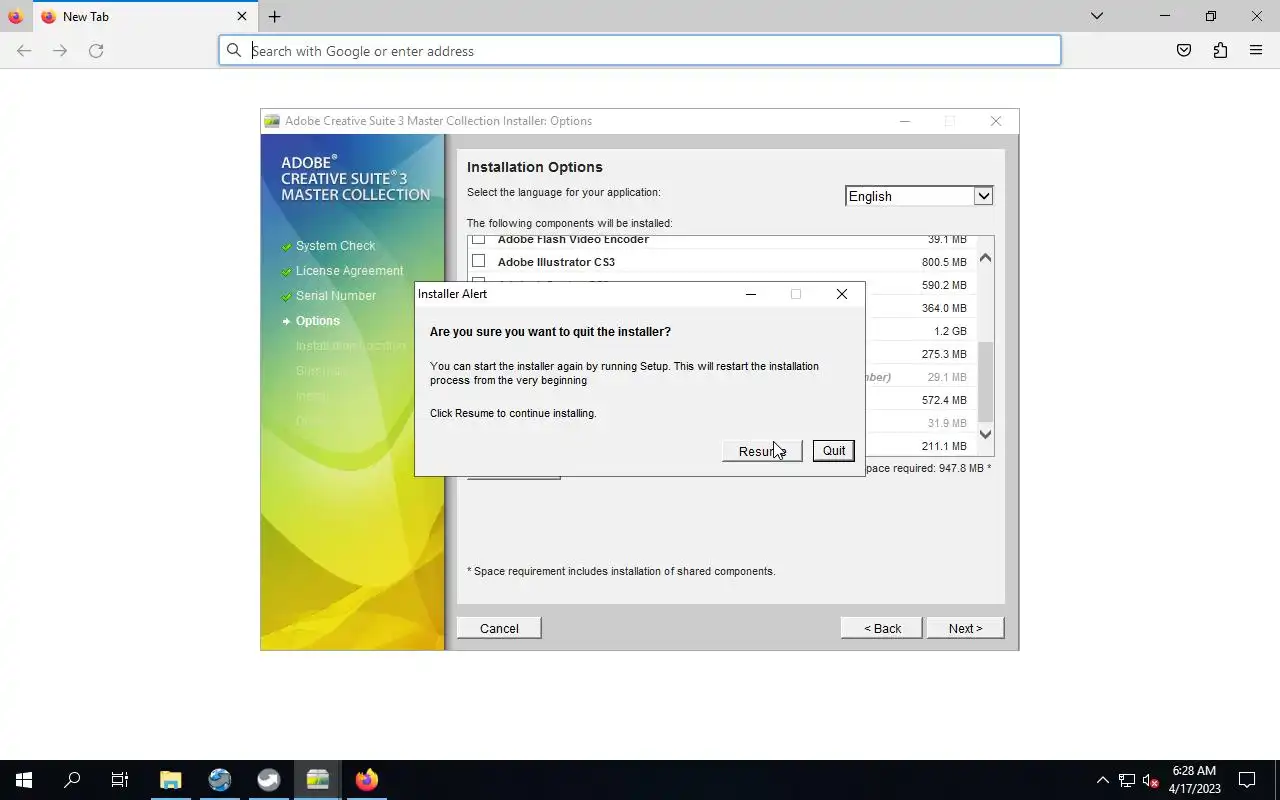The height and width of the screenshot is (800, 1280).
Task: Click the < Back button
Action: click(x=882, y=628)
